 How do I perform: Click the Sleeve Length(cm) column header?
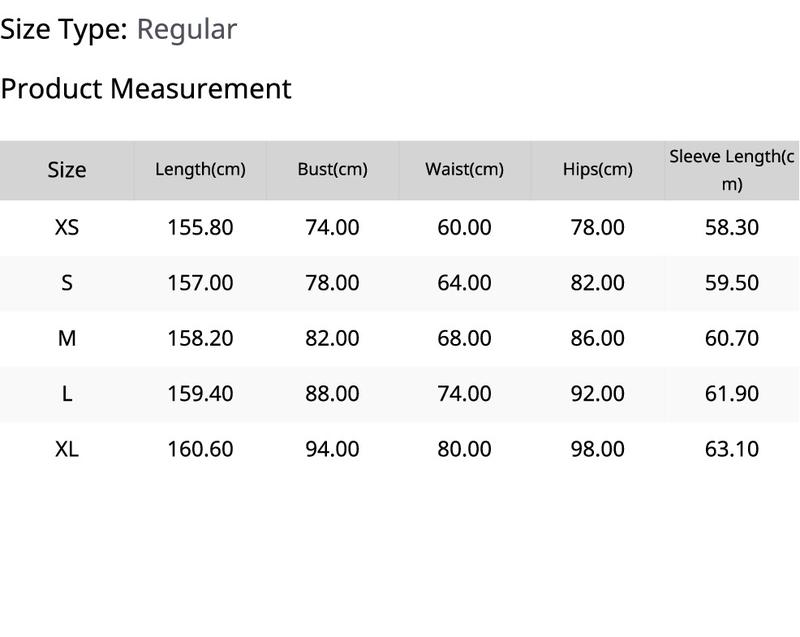(732, 170)
